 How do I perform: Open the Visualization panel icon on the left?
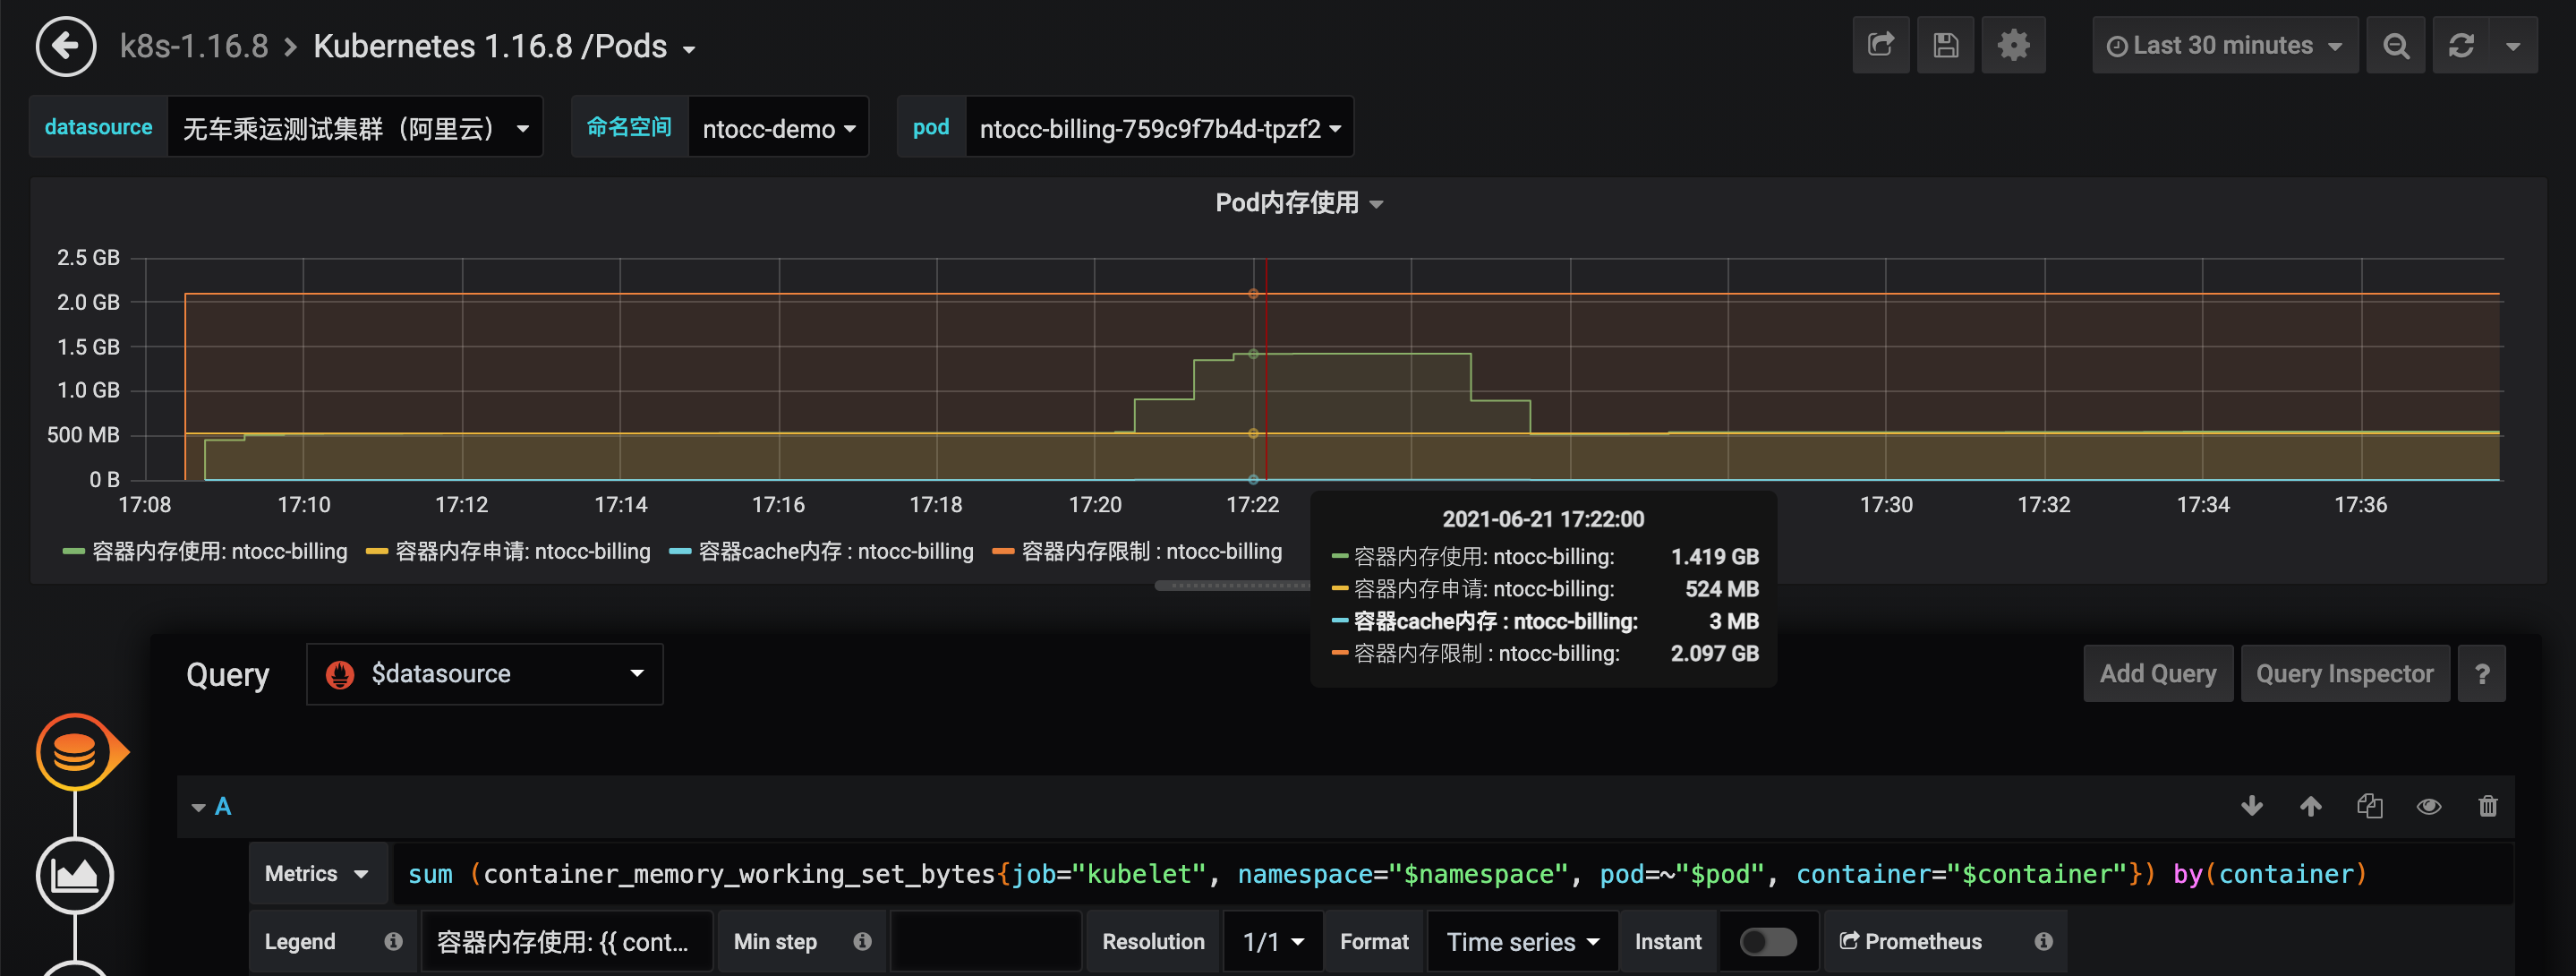(x=77, y=875)
